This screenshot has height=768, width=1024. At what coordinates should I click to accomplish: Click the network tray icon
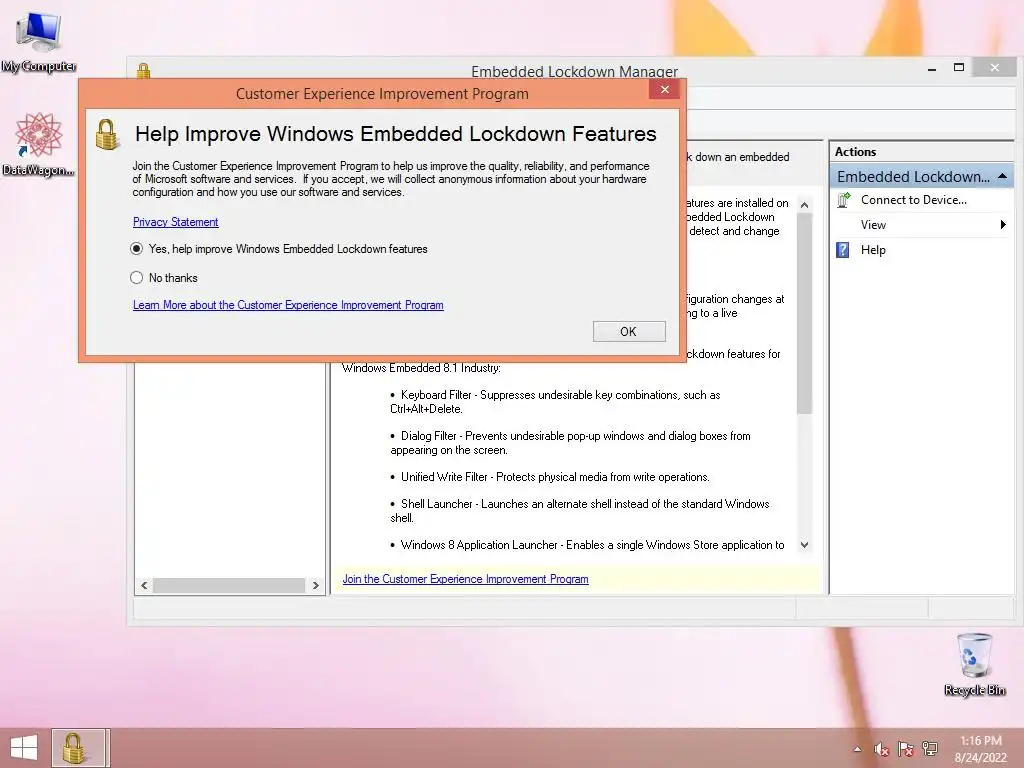[x=930, y=749]
